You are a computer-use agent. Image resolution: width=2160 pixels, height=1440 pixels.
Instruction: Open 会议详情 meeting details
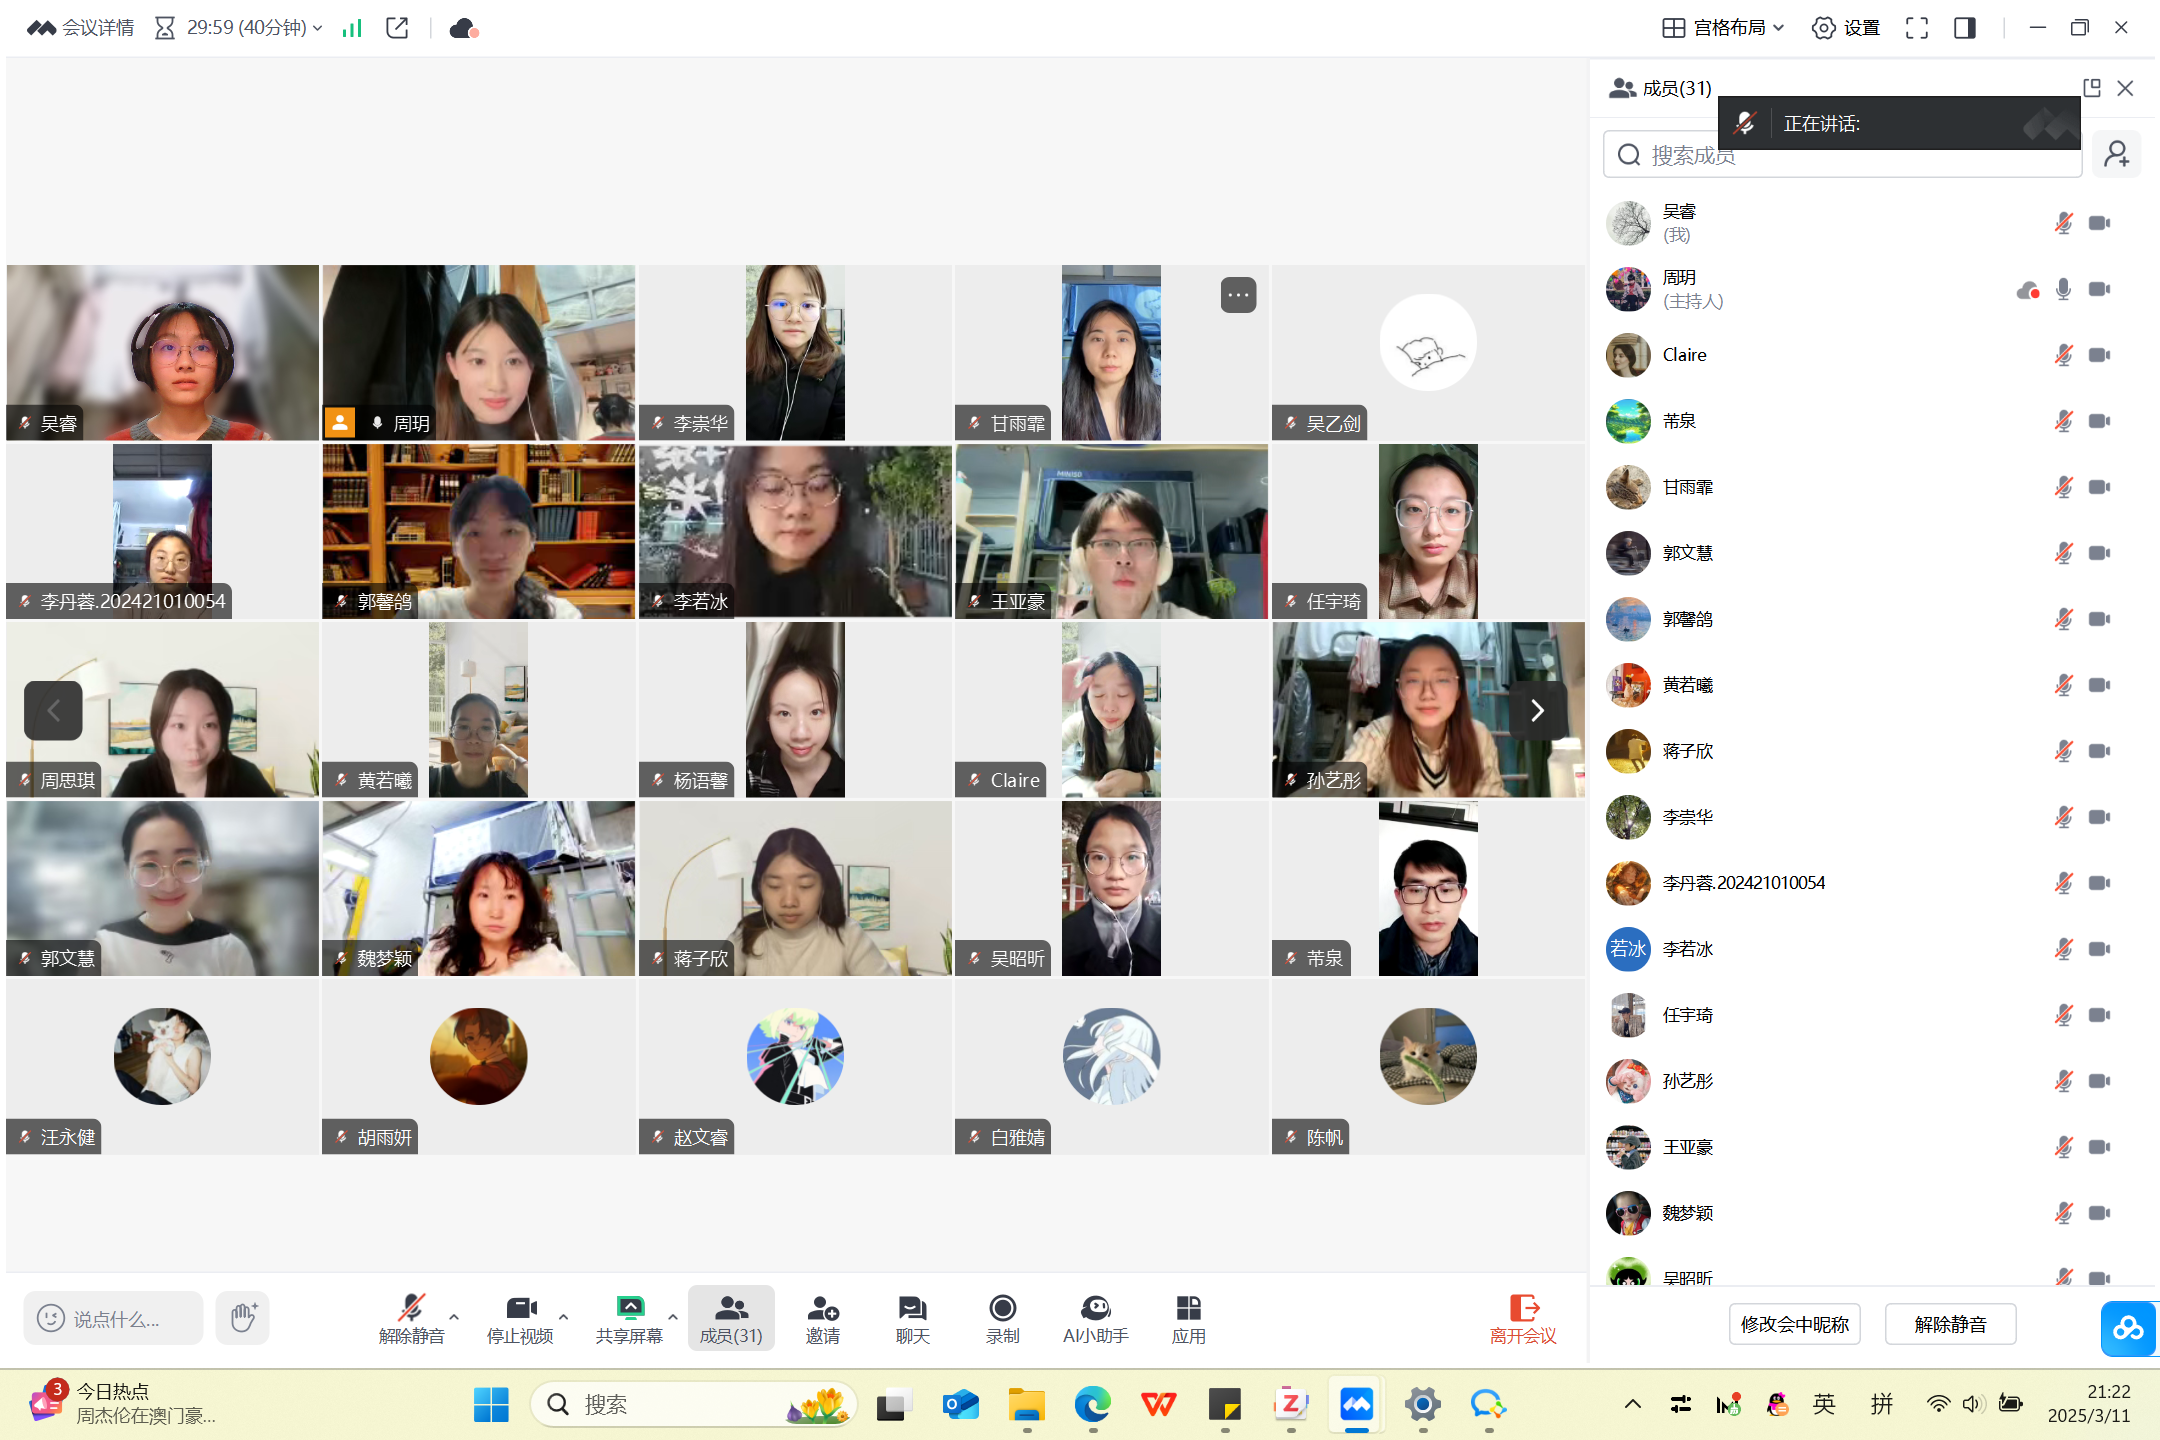[x=80, y=28]
